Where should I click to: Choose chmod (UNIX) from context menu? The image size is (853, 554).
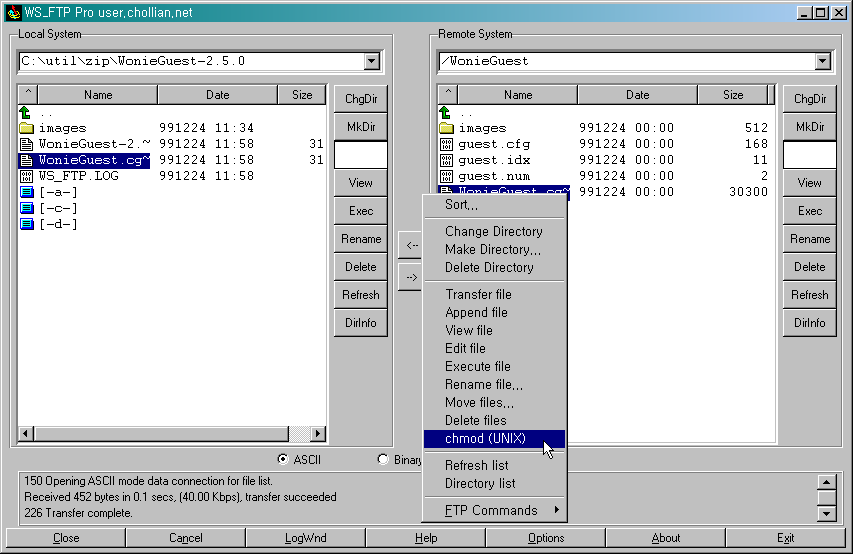(x=495, y=439)
